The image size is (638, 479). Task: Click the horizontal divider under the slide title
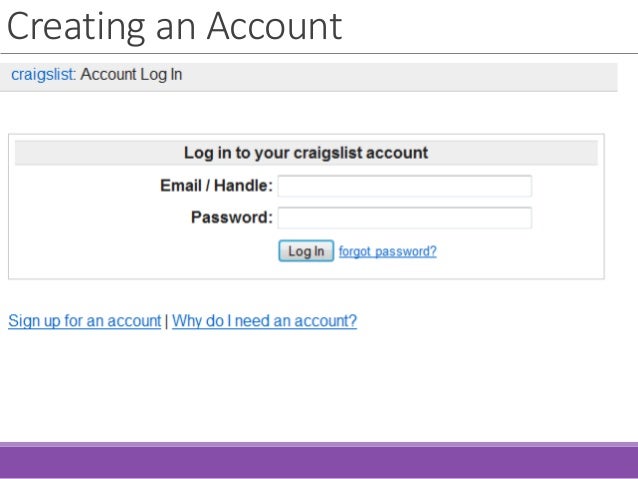coord(319,53)
